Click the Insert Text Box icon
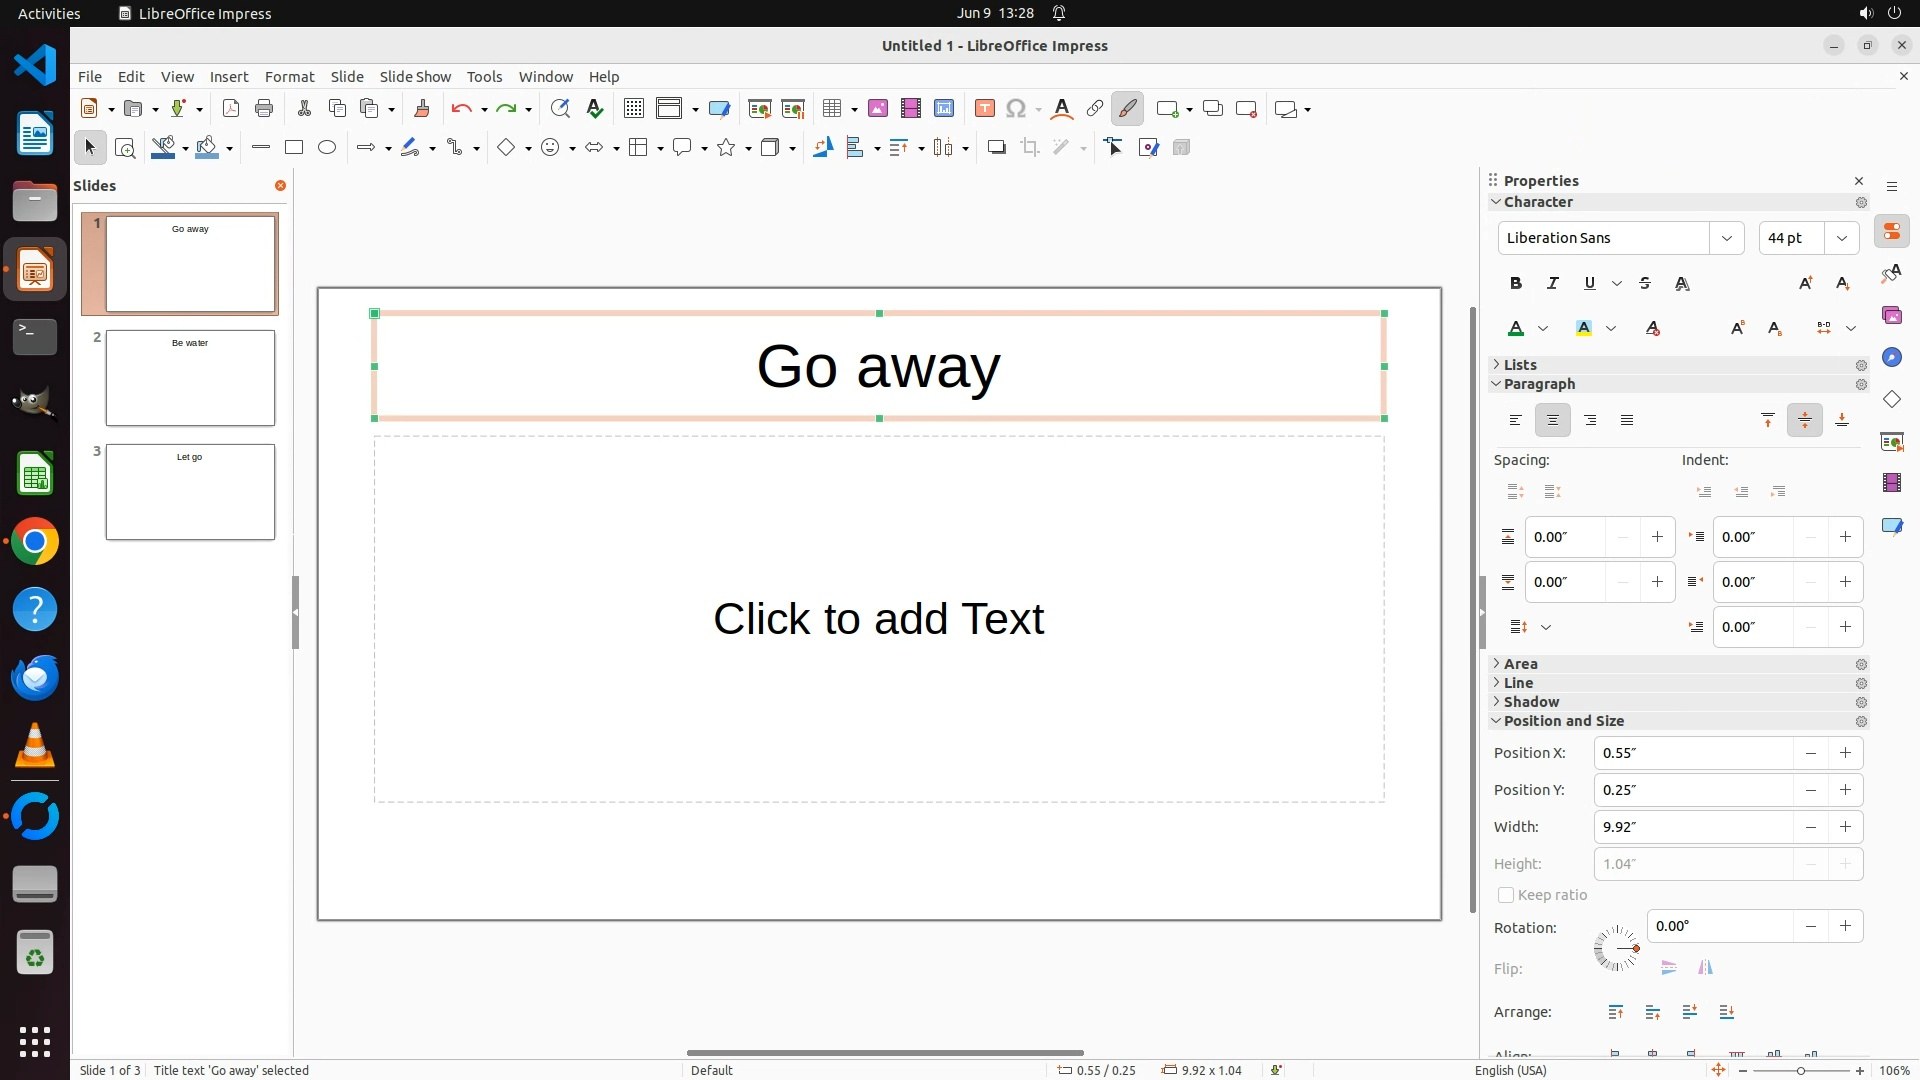This screenshot has height=1080, width=1920. click(x=985, y=109)
